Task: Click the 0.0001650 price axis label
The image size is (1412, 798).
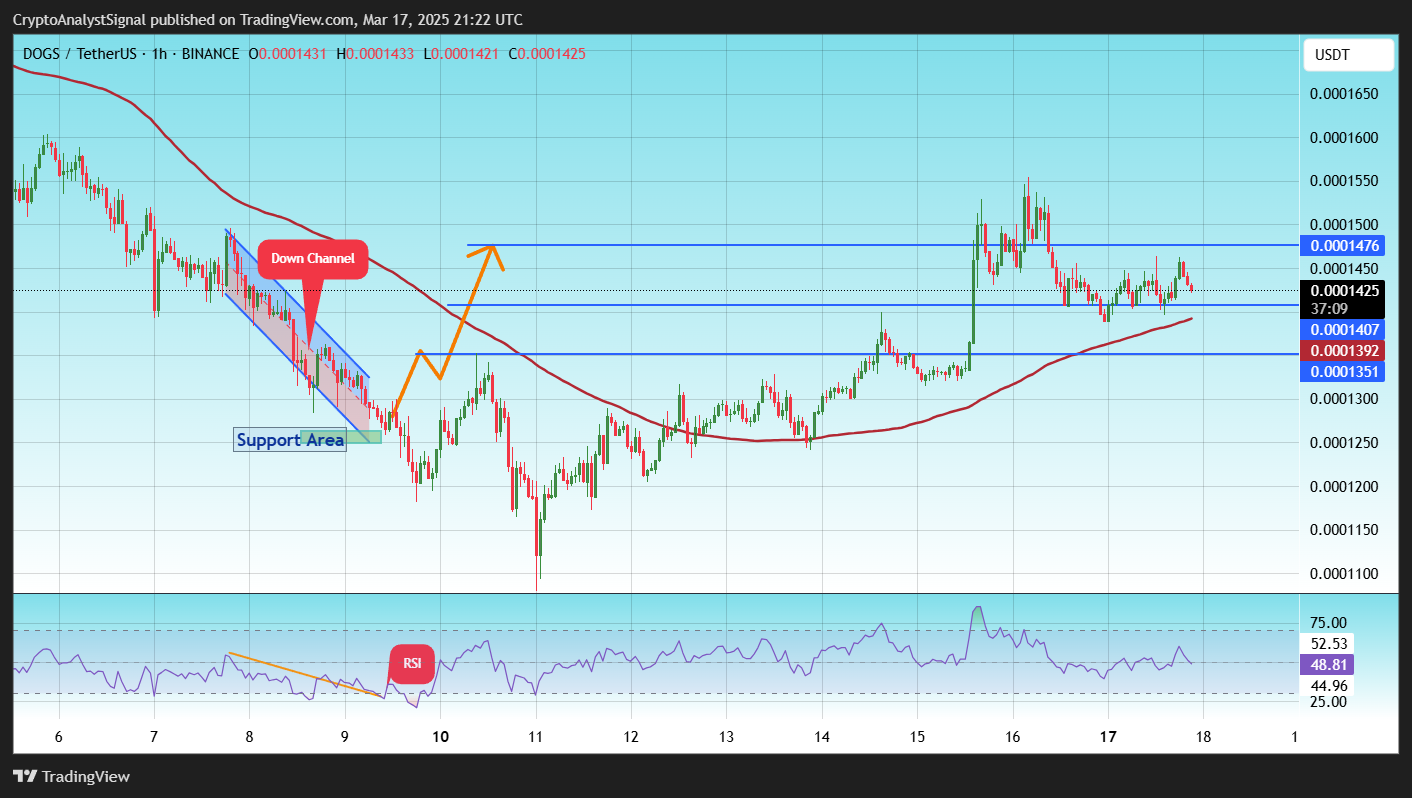Action: point(1345,94)
